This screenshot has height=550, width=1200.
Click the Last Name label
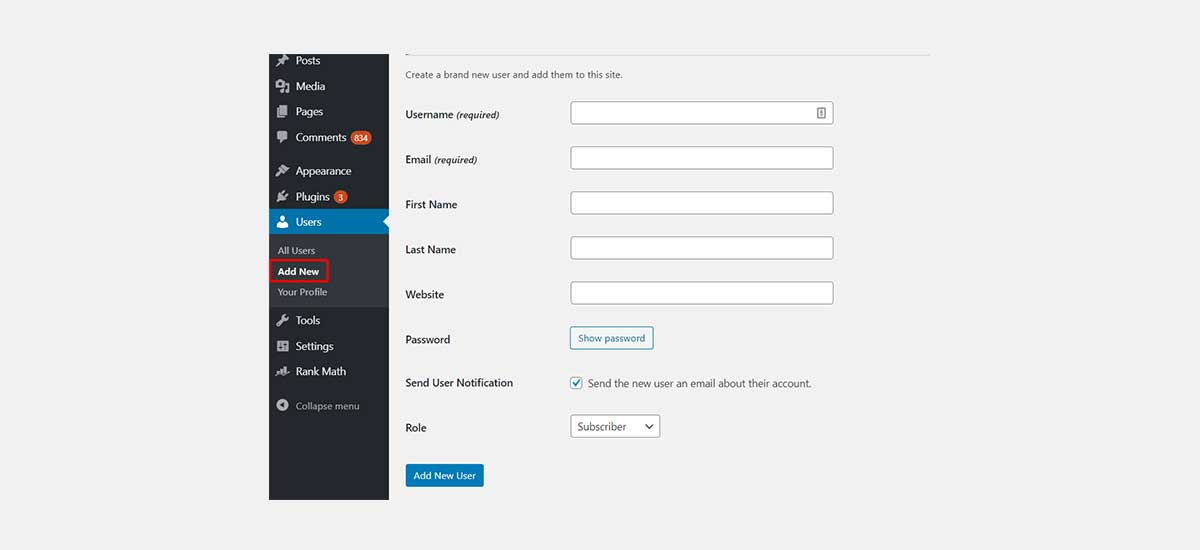click(431, 249)
